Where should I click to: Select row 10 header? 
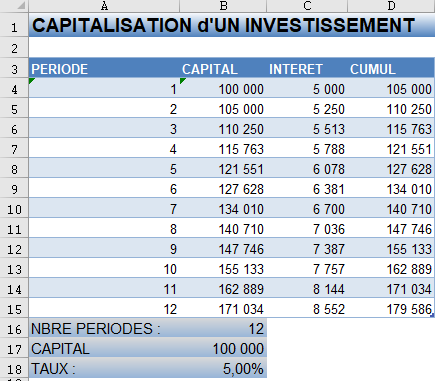[14, 209]
